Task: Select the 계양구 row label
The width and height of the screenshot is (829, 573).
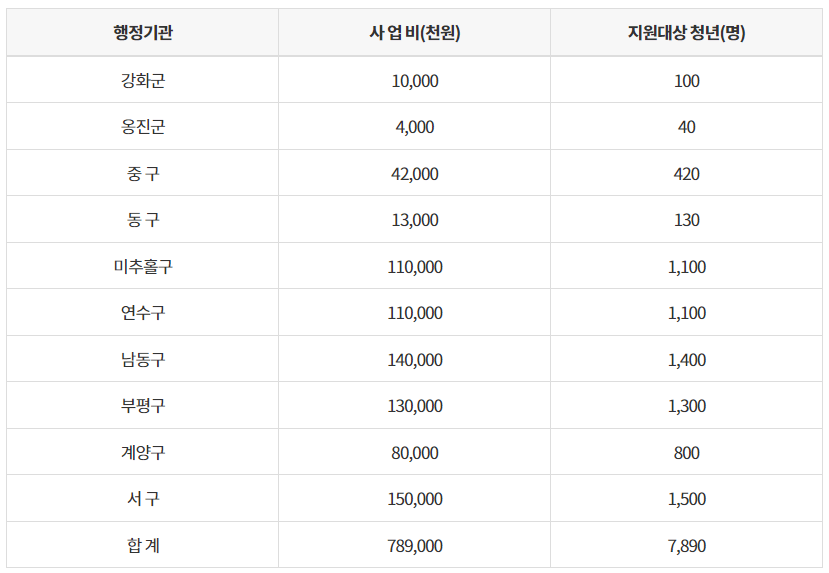Action: coord(143,452)
